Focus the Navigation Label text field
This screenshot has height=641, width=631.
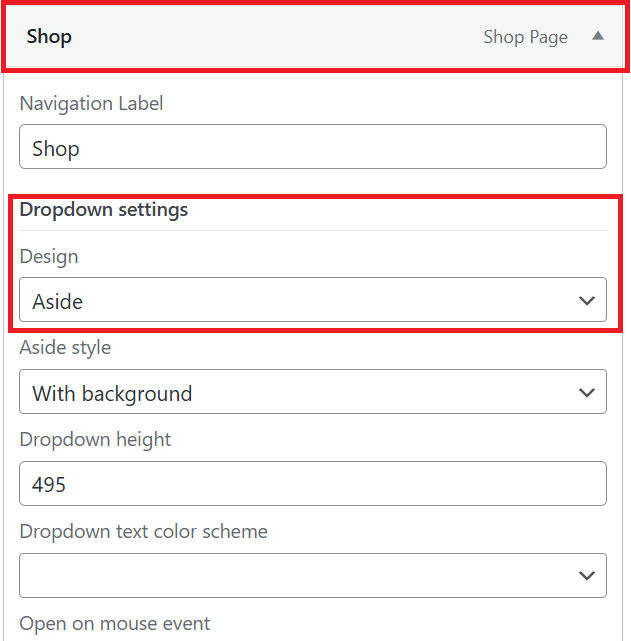click(x=313, y=146)
